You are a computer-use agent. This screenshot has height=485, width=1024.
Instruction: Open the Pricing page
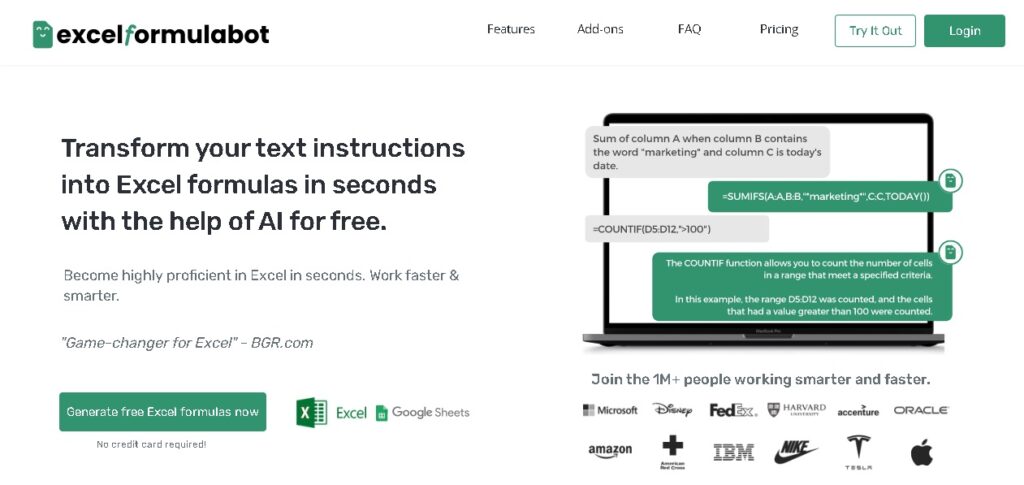point(779,29)
